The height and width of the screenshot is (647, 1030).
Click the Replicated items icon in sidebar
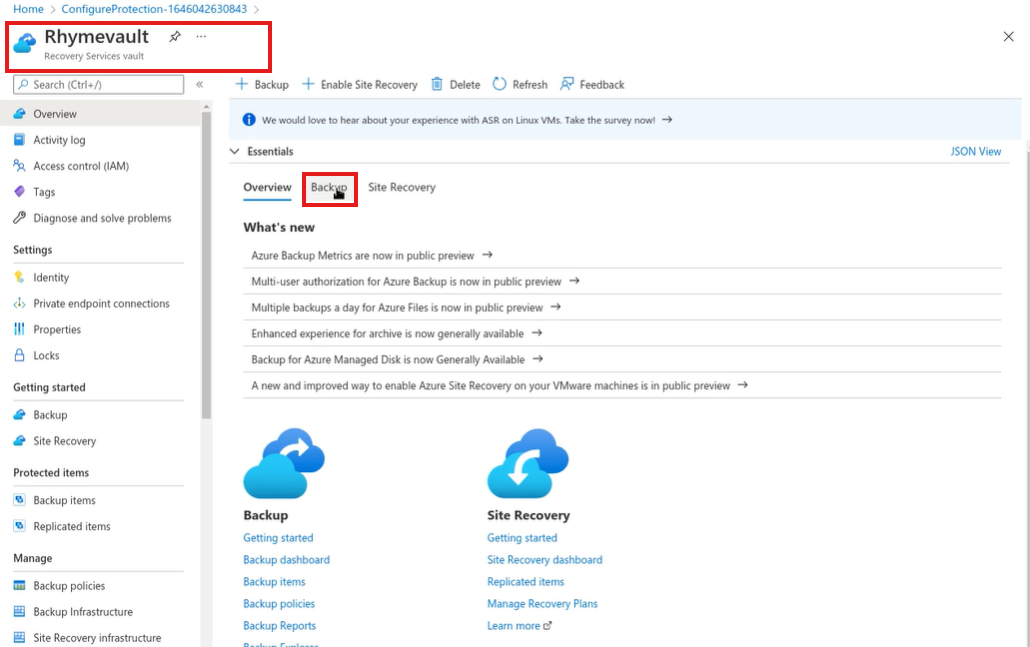pos(20,526)
